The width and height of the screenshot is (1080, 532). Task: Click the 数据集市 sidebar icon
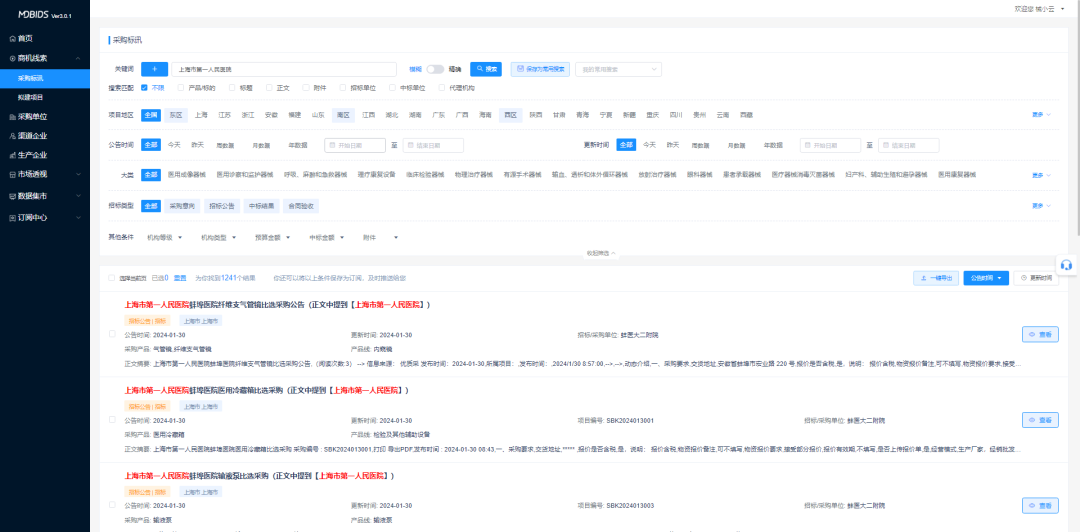pyautogui.click(x=12, y=196)
